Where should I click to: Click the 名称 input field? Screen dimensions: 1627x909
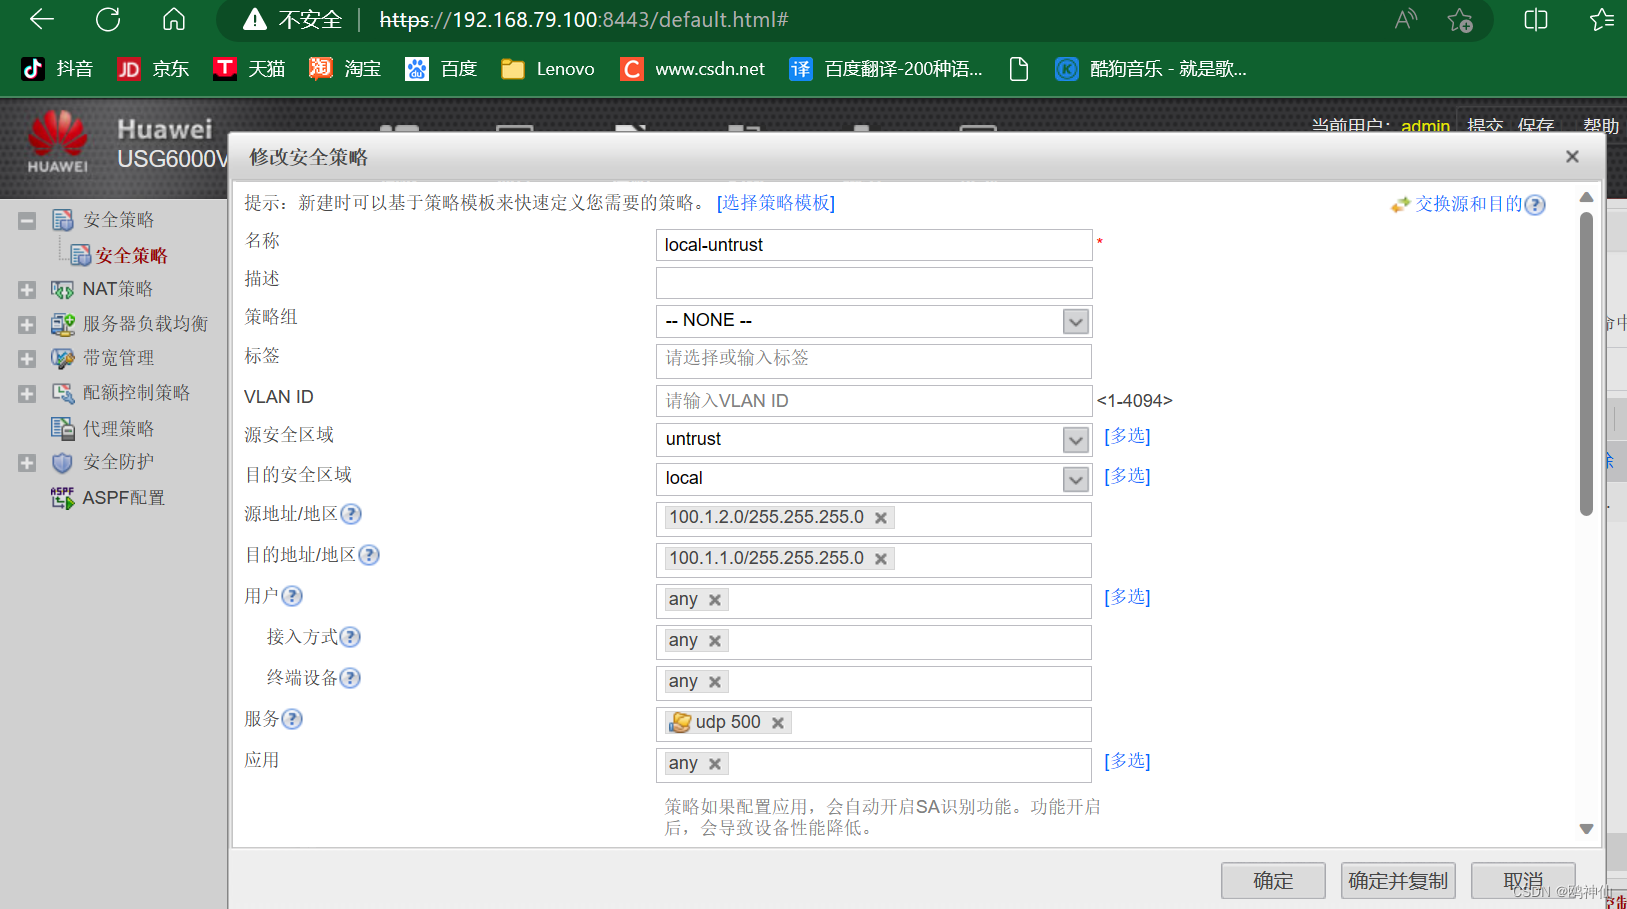click(x=874, y=245)
